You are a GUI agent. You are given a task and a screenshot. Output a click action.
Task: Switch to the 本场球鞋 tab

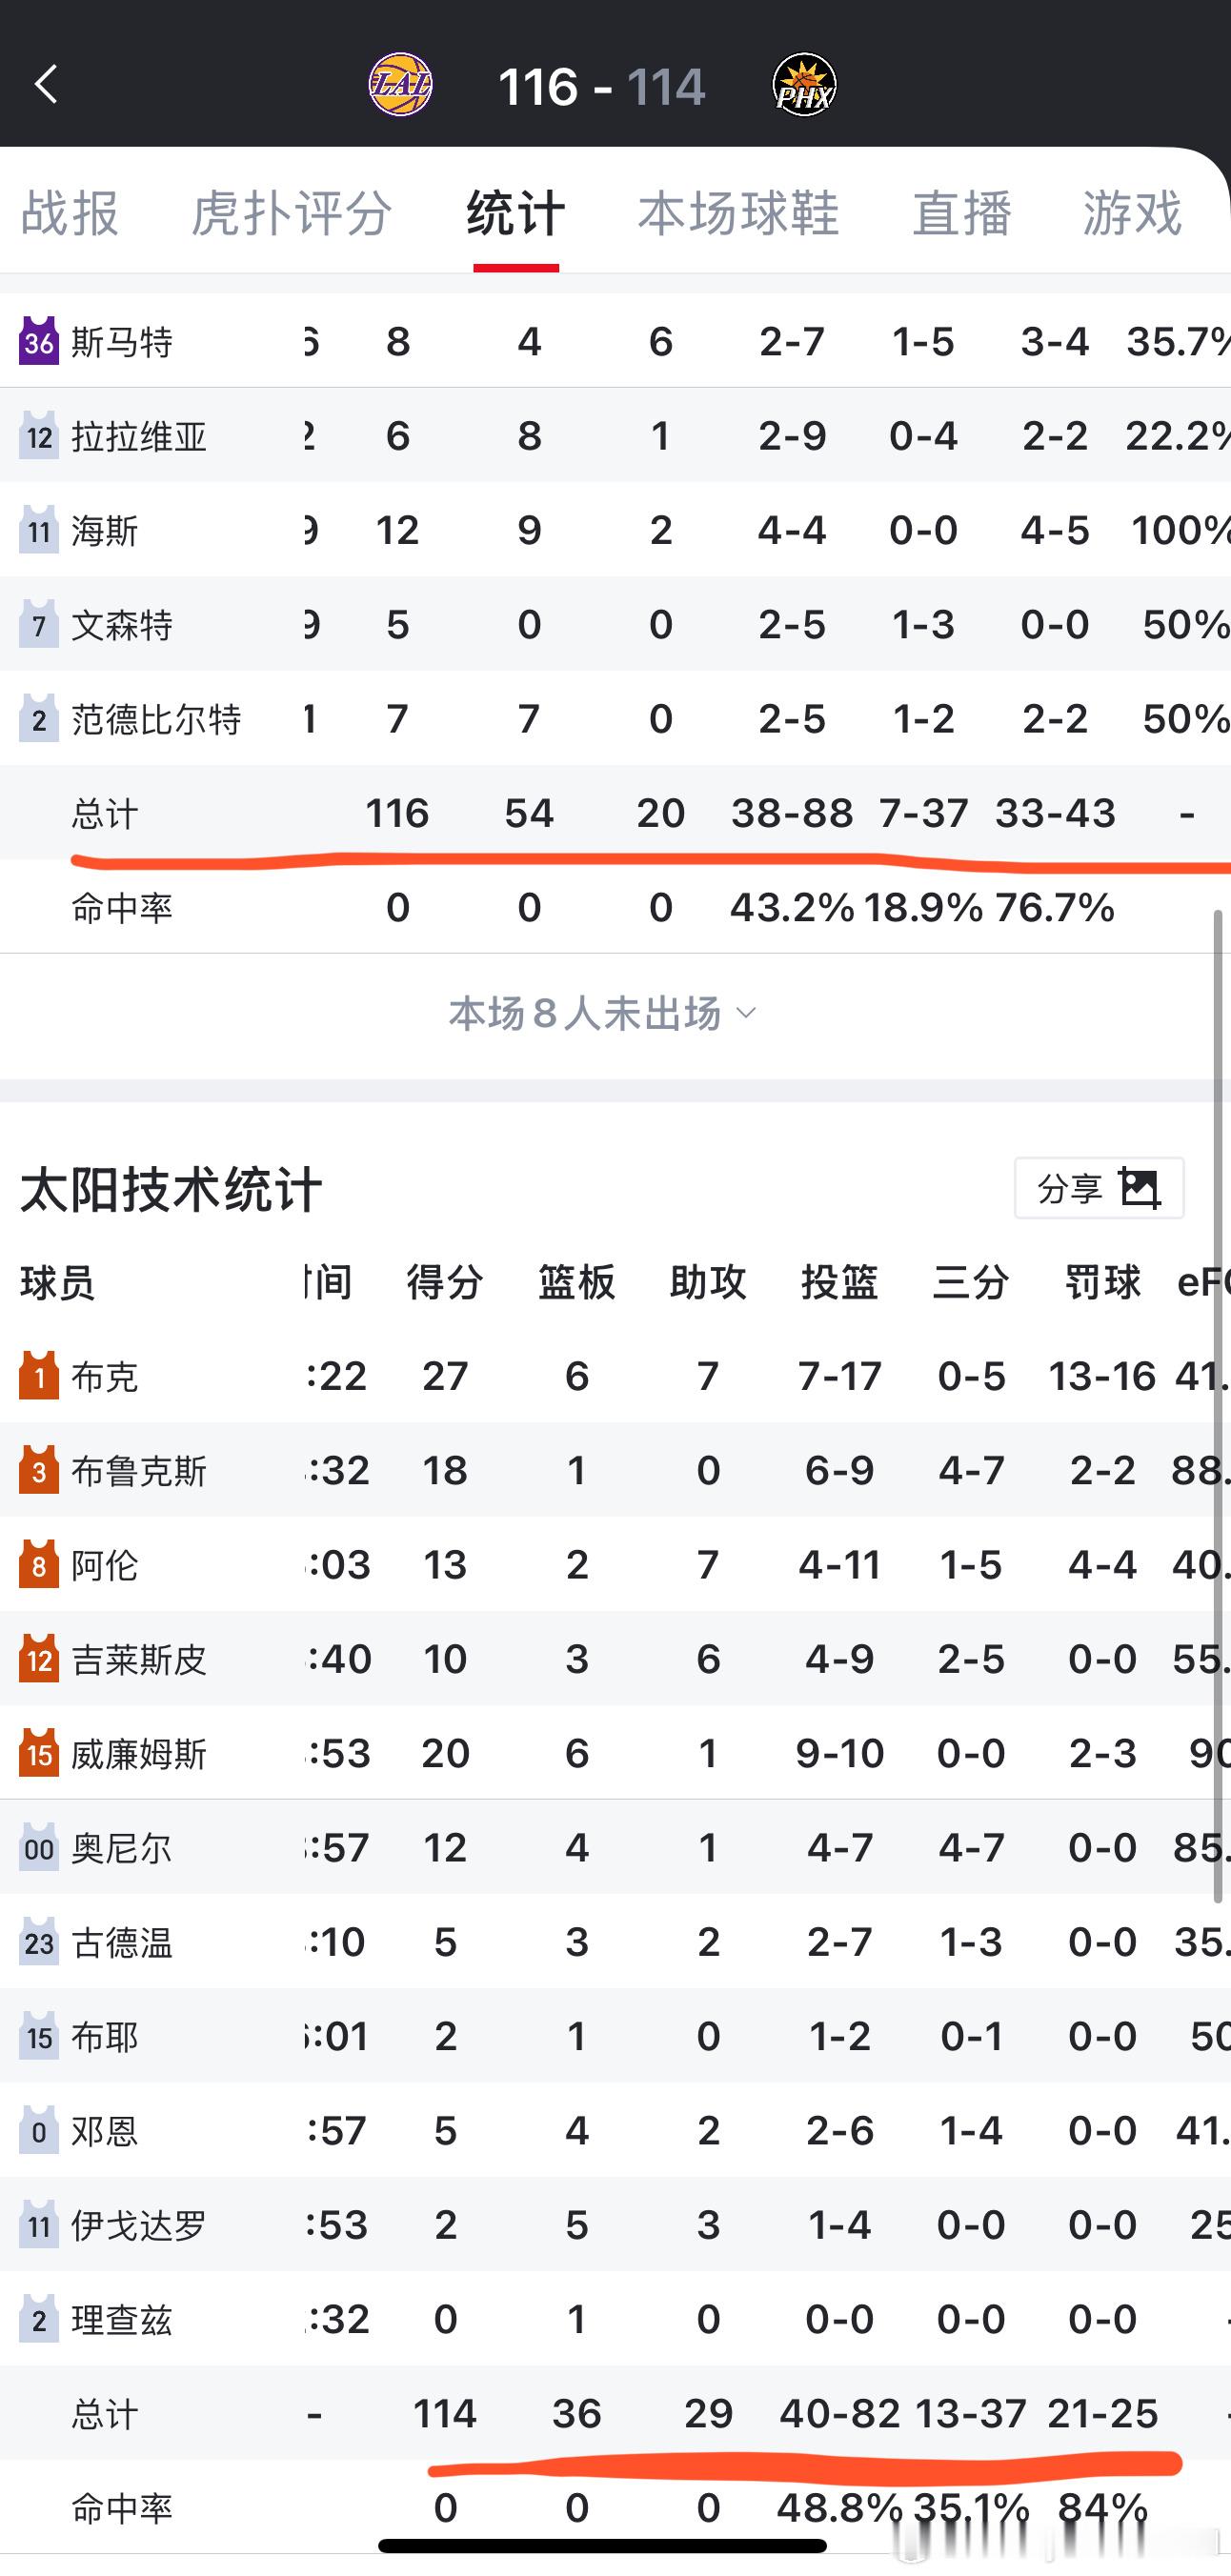(x=740, y=213)
